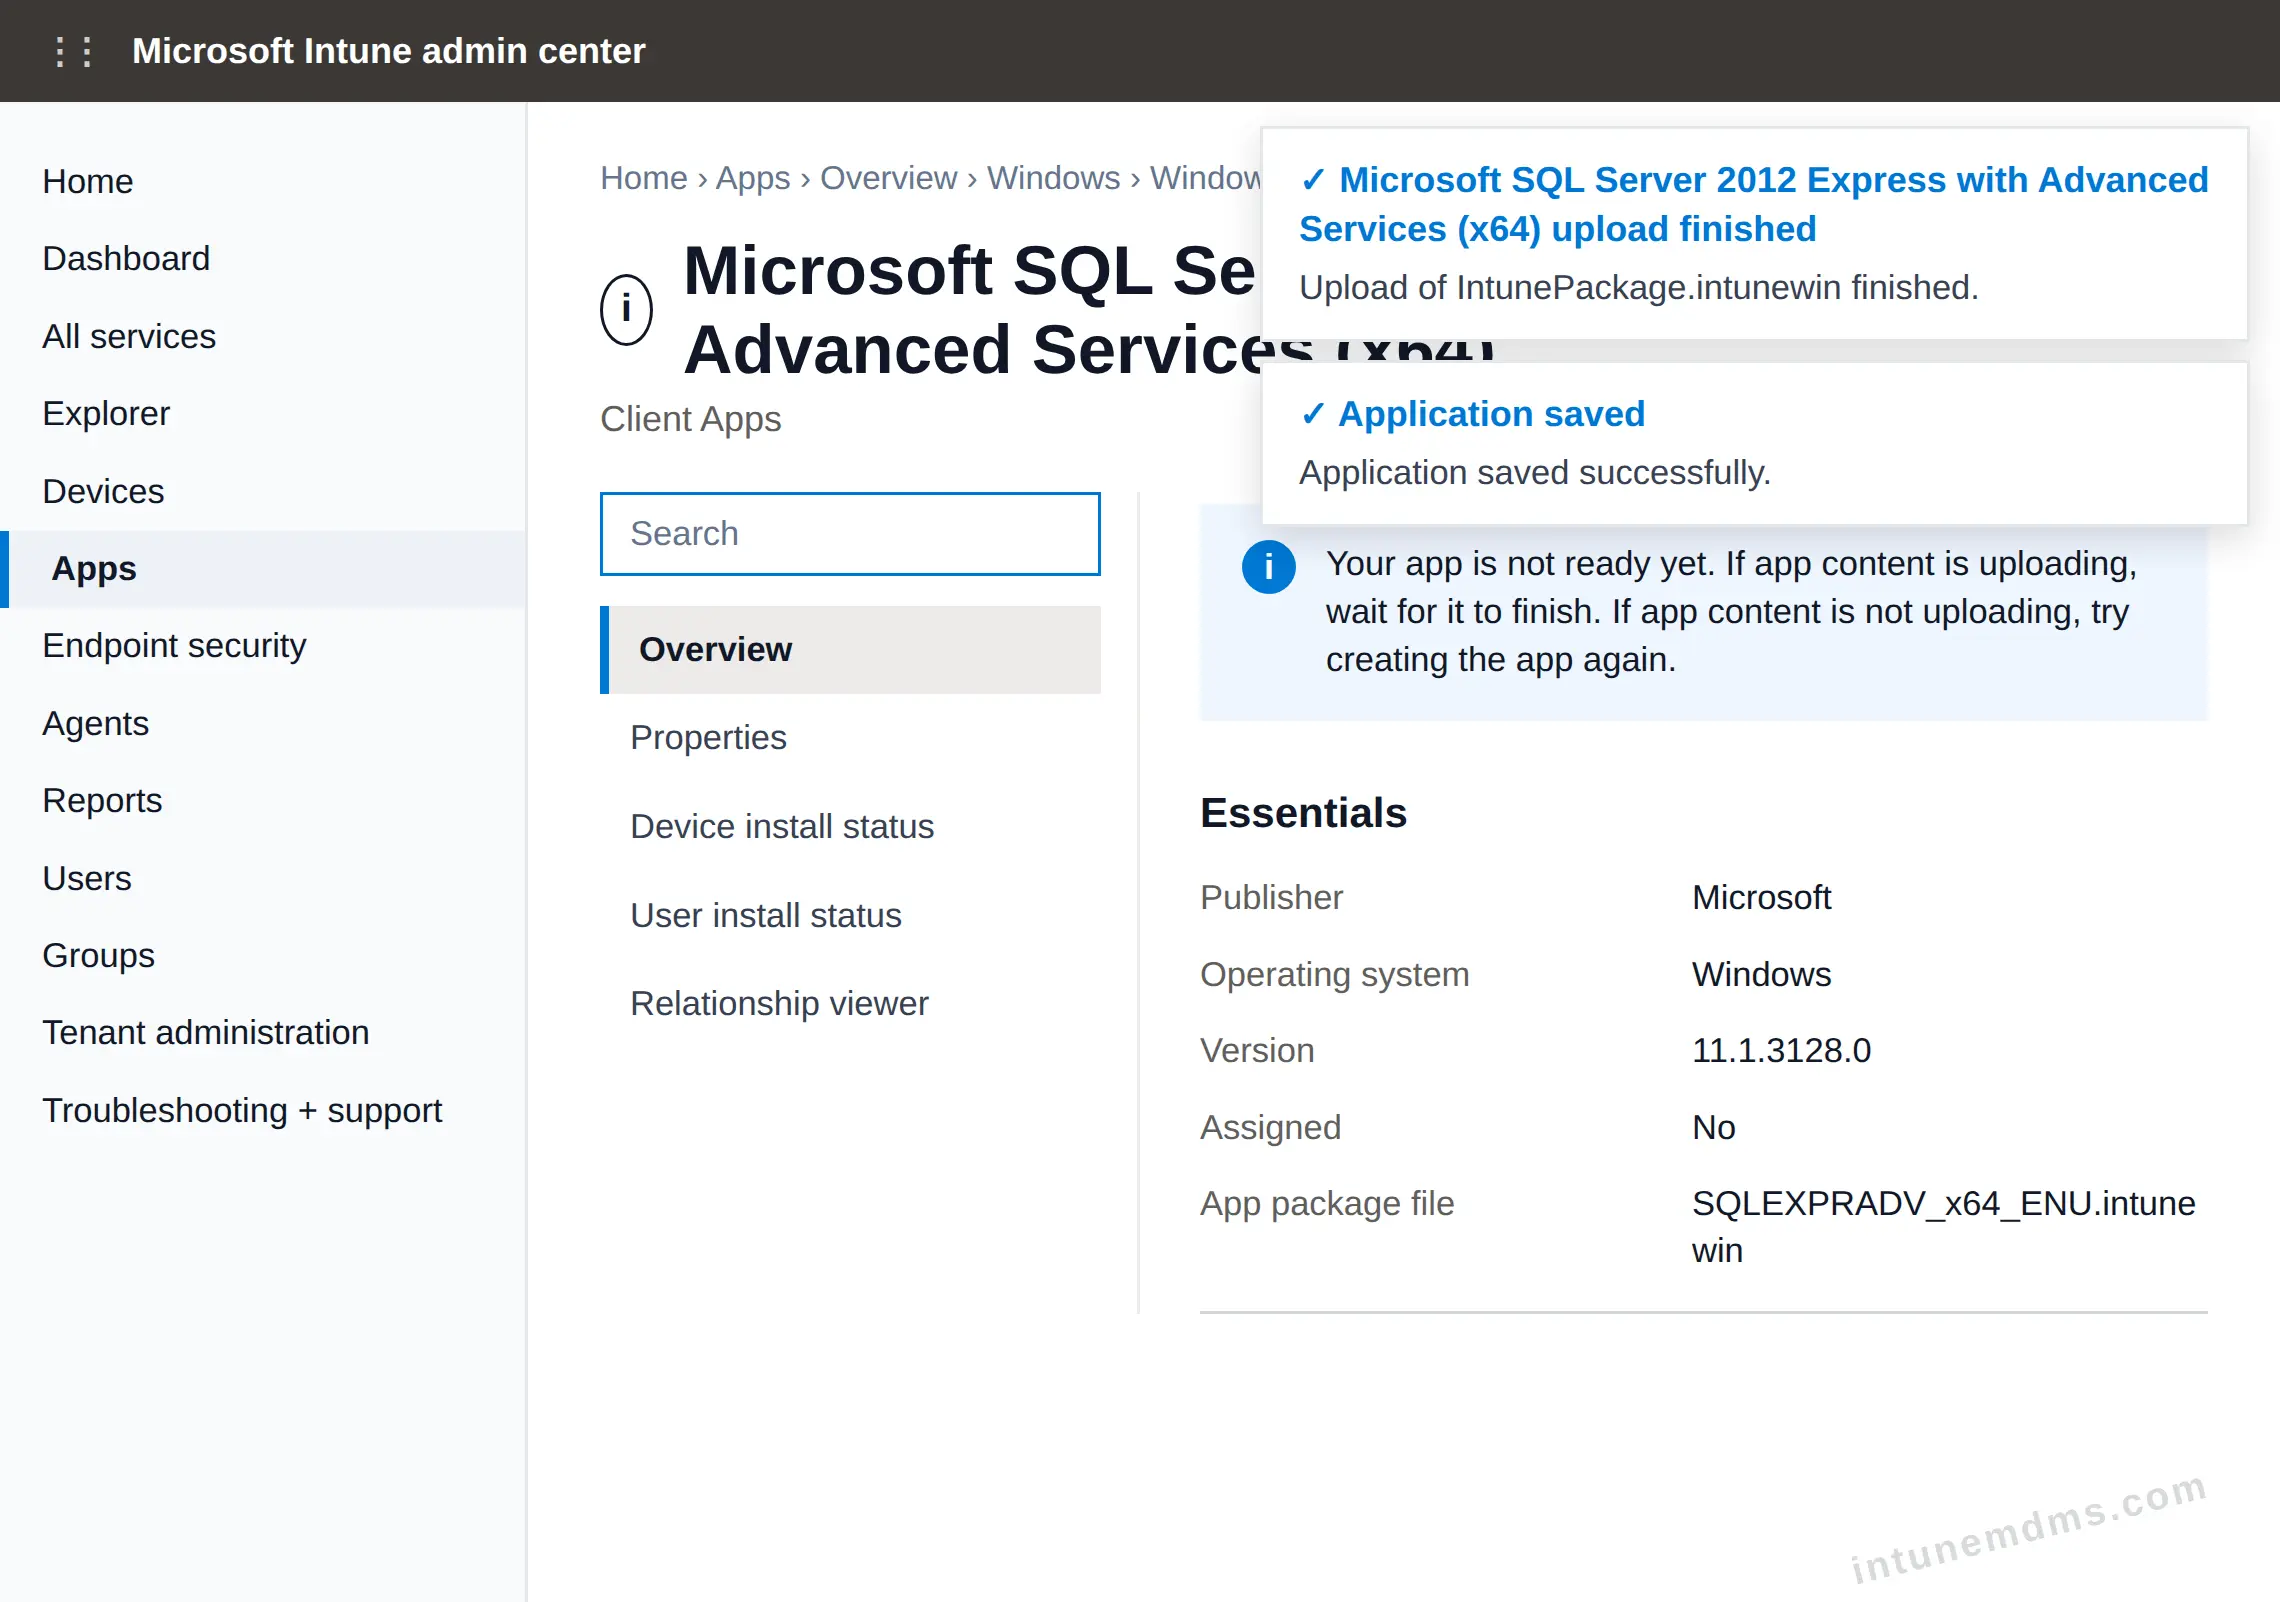Click the Home breadcrumb link
The width and height of the screenshot is (2280, 1602).
pyautogui.click(x=644, y=178)
